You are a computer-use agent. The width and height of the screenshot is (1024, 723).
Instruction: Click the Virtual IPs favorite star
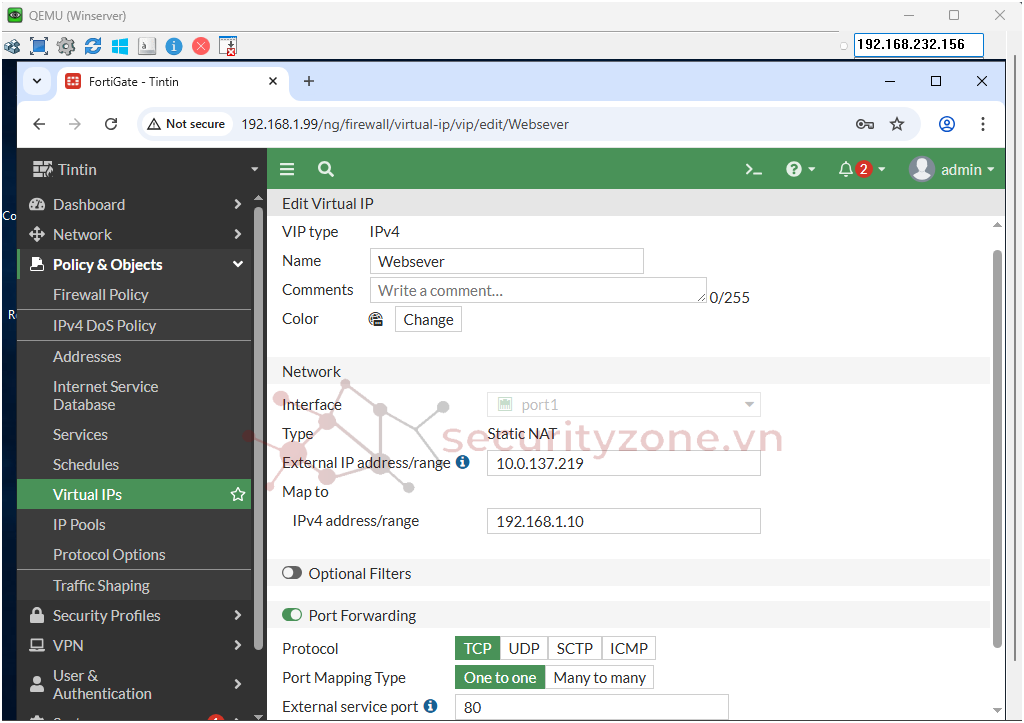click(238, 495)
